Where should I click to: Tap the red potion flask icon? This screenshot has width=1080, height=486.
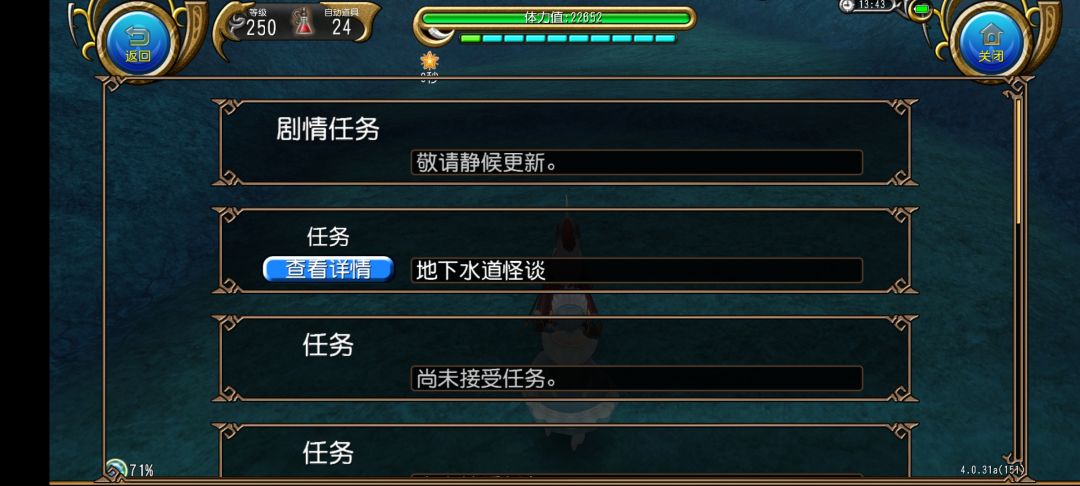(x=303, y=22)
